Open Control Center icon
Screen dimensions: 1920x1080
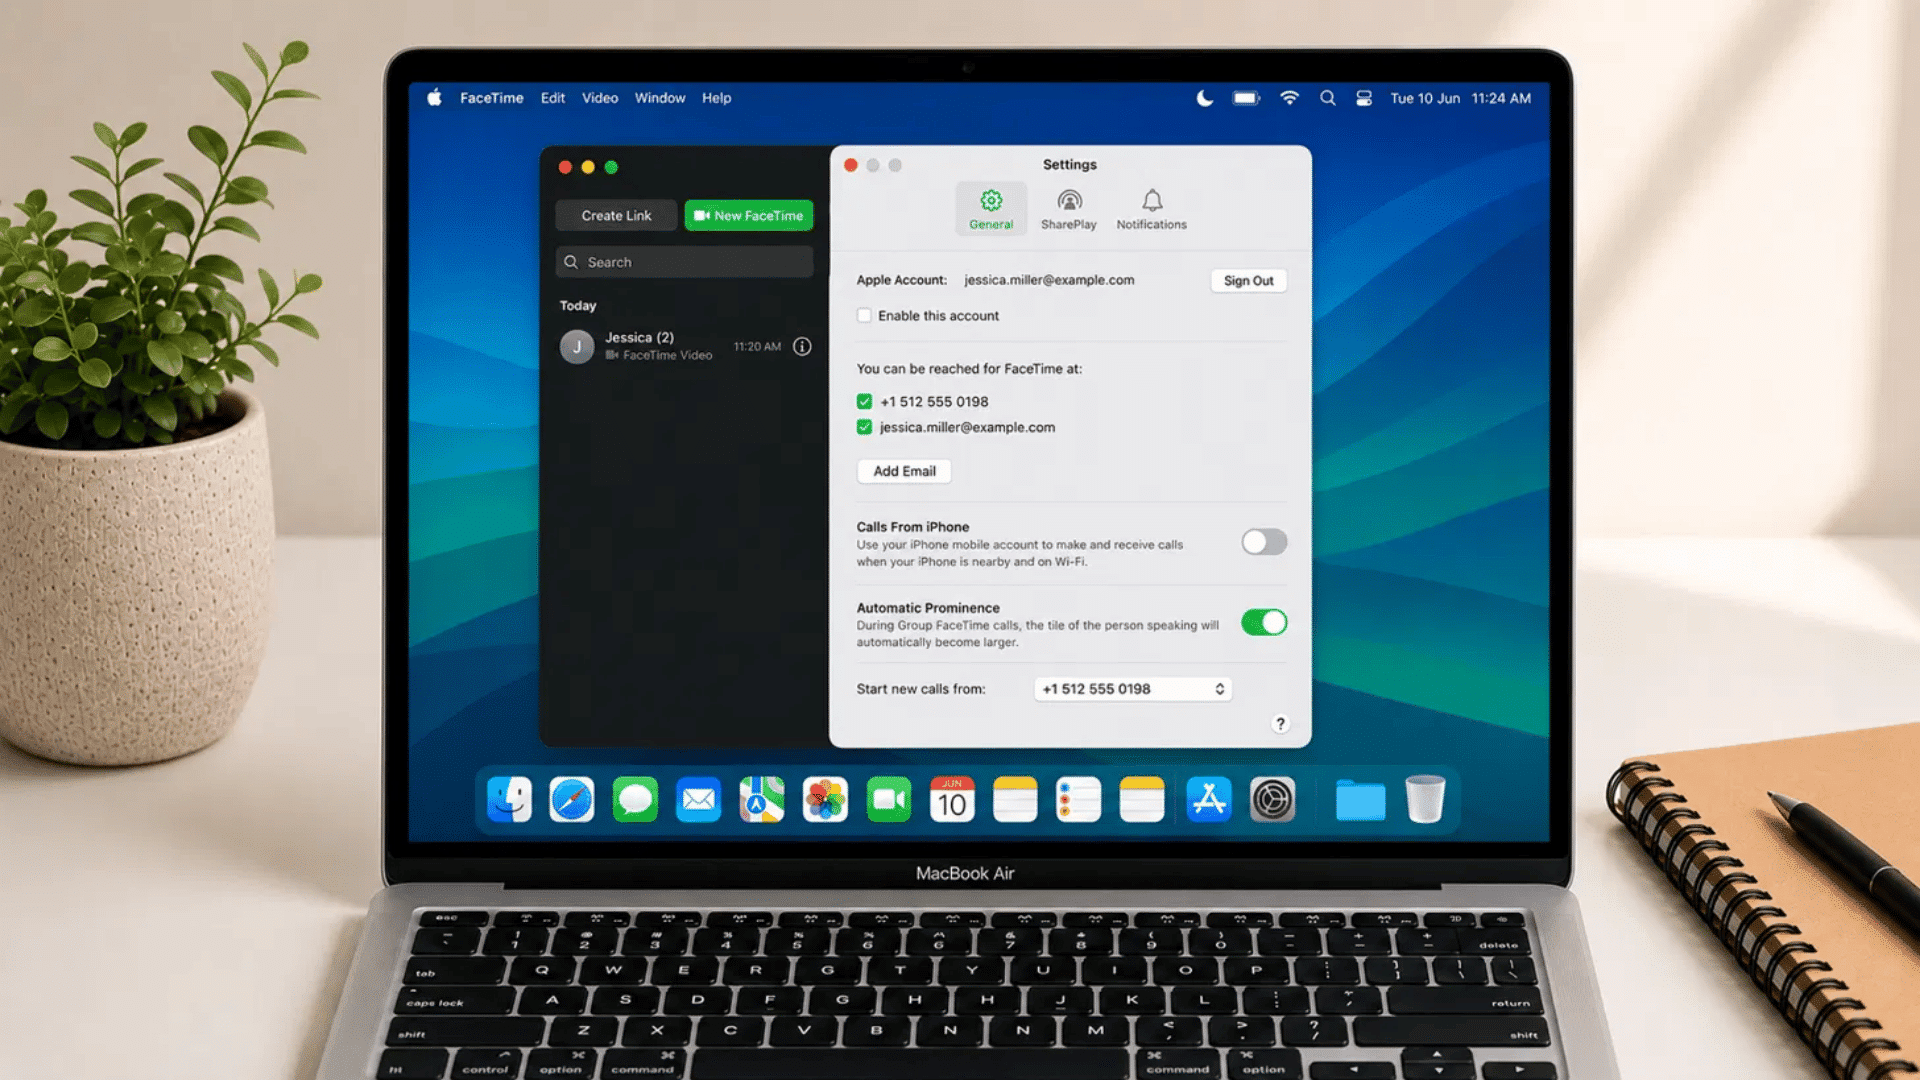click(x=1364, y=98)
